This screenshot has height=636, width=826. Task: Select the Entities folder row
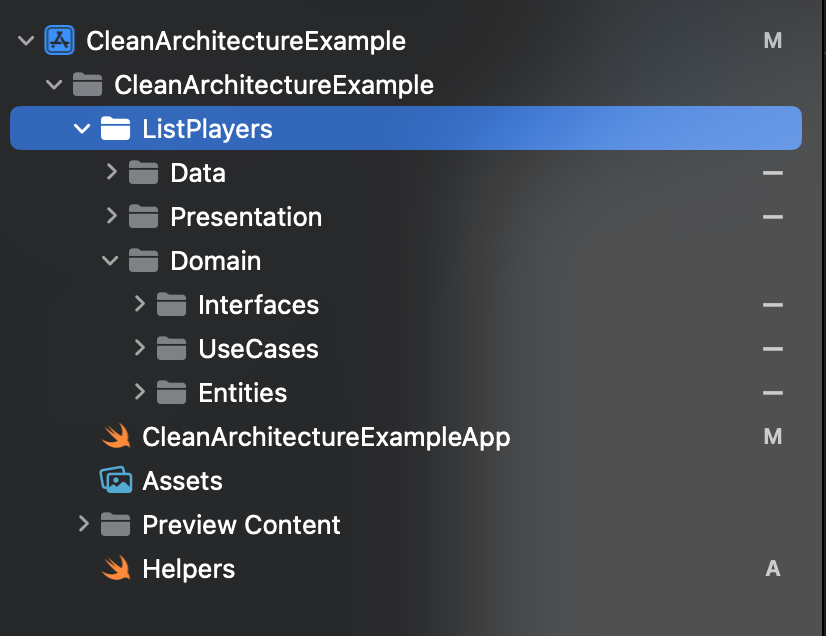pyautogui.click(x=406, y=393)
